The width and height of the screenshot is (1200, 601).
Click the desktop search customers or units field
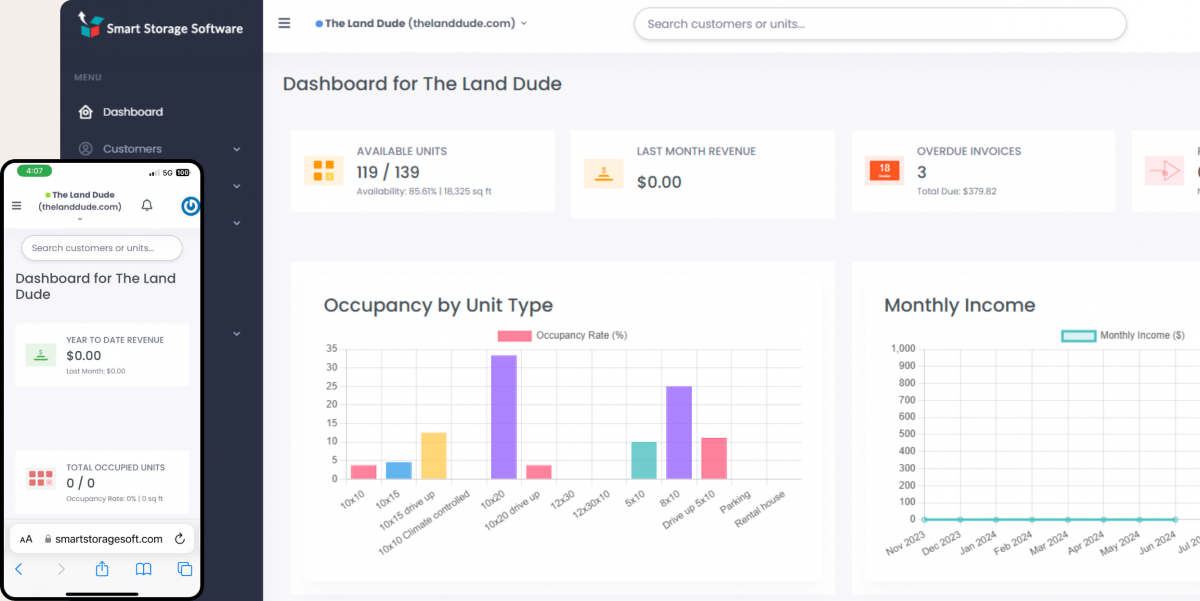pyautogui.click(x=879, y=24)
